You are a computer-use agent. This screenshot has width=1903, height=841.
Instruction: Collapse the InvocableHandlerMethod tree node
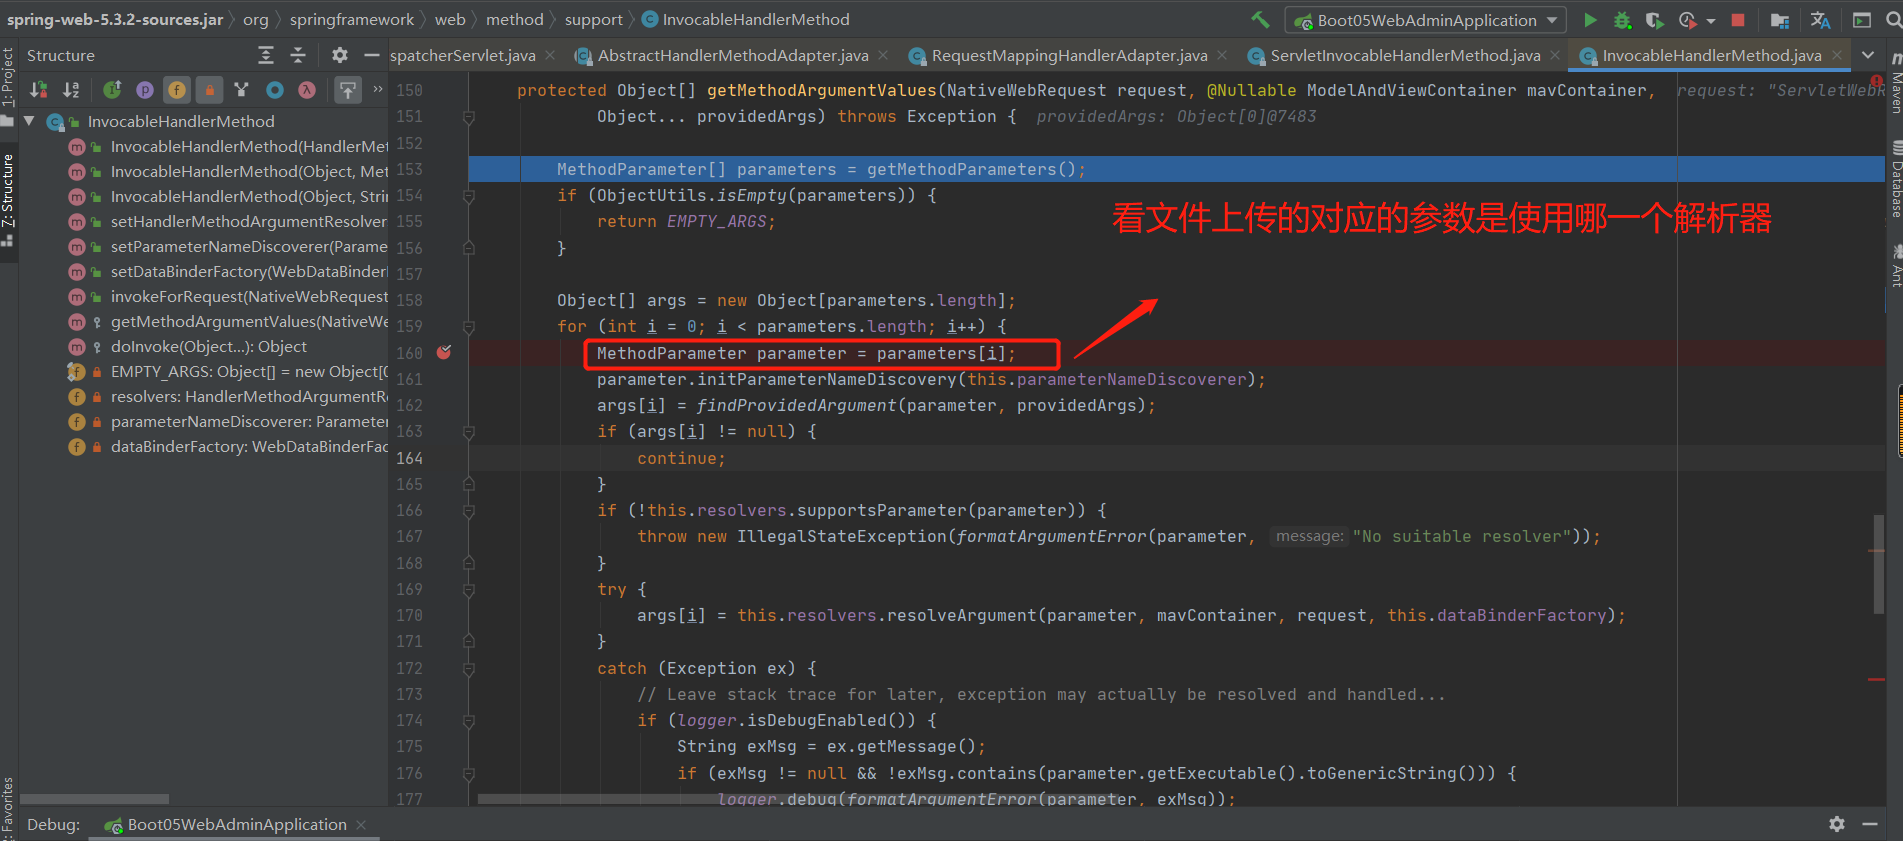click(29, 121)
